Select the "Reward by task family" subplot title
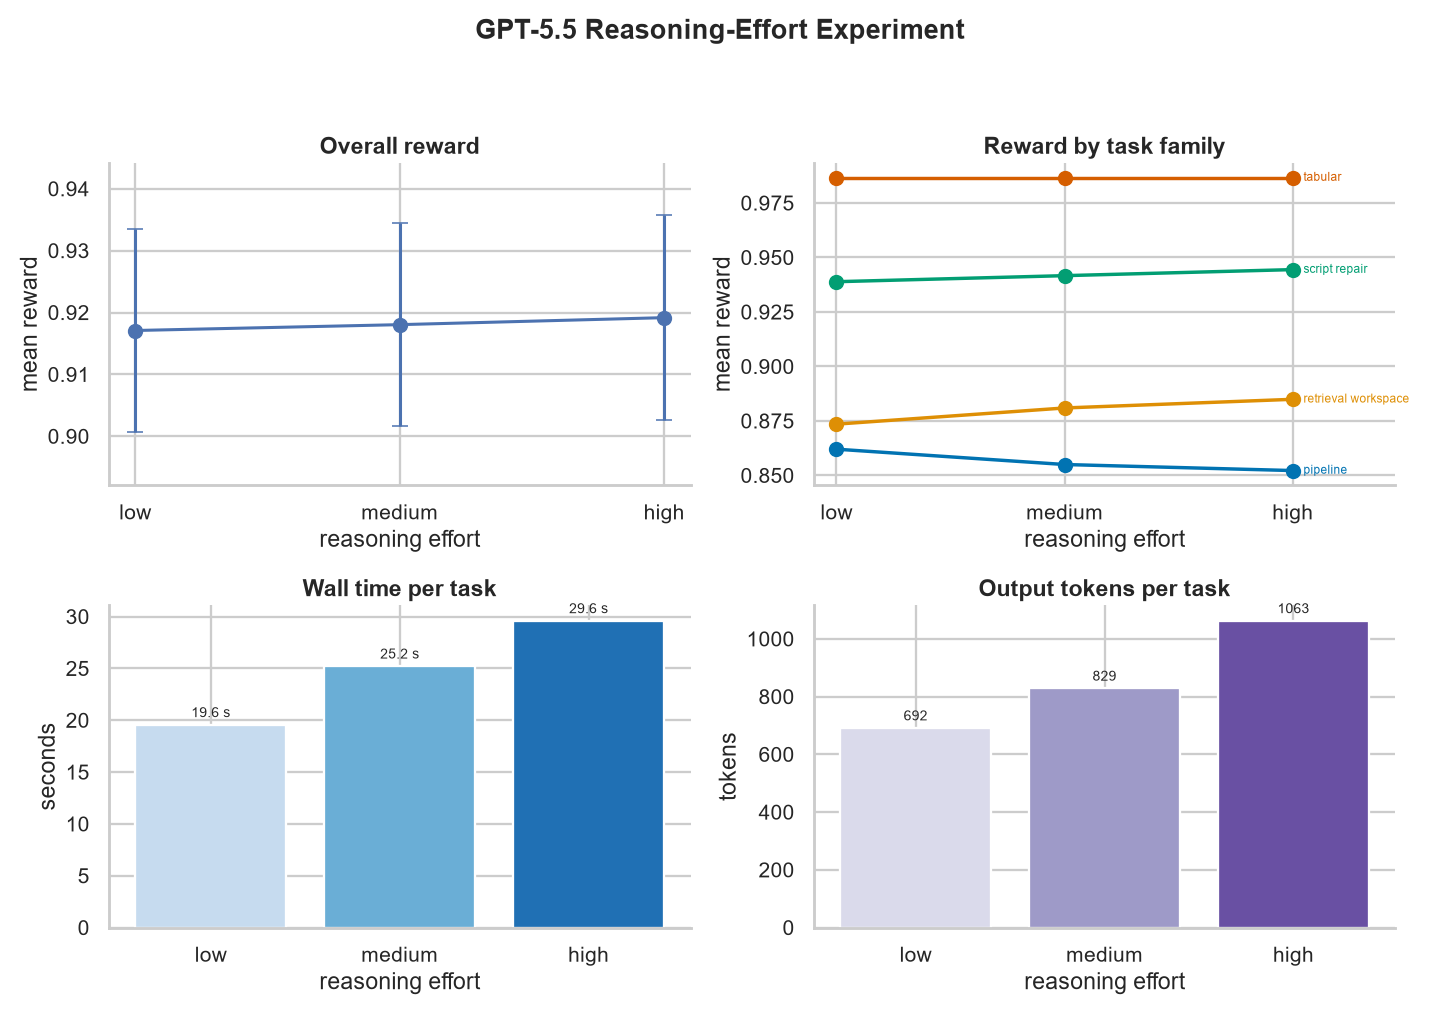 click(x=1104, y=146)
